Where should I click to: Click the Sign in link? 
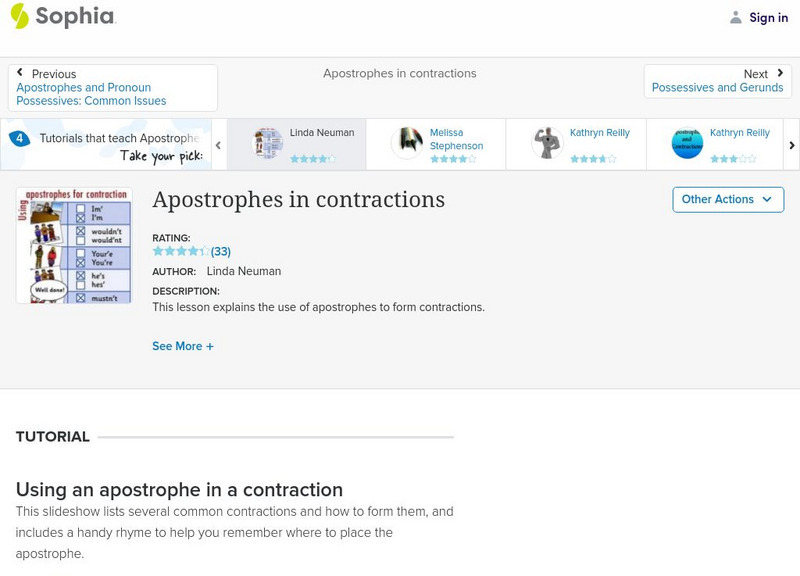pyautogui.click(x=768, y=18)
